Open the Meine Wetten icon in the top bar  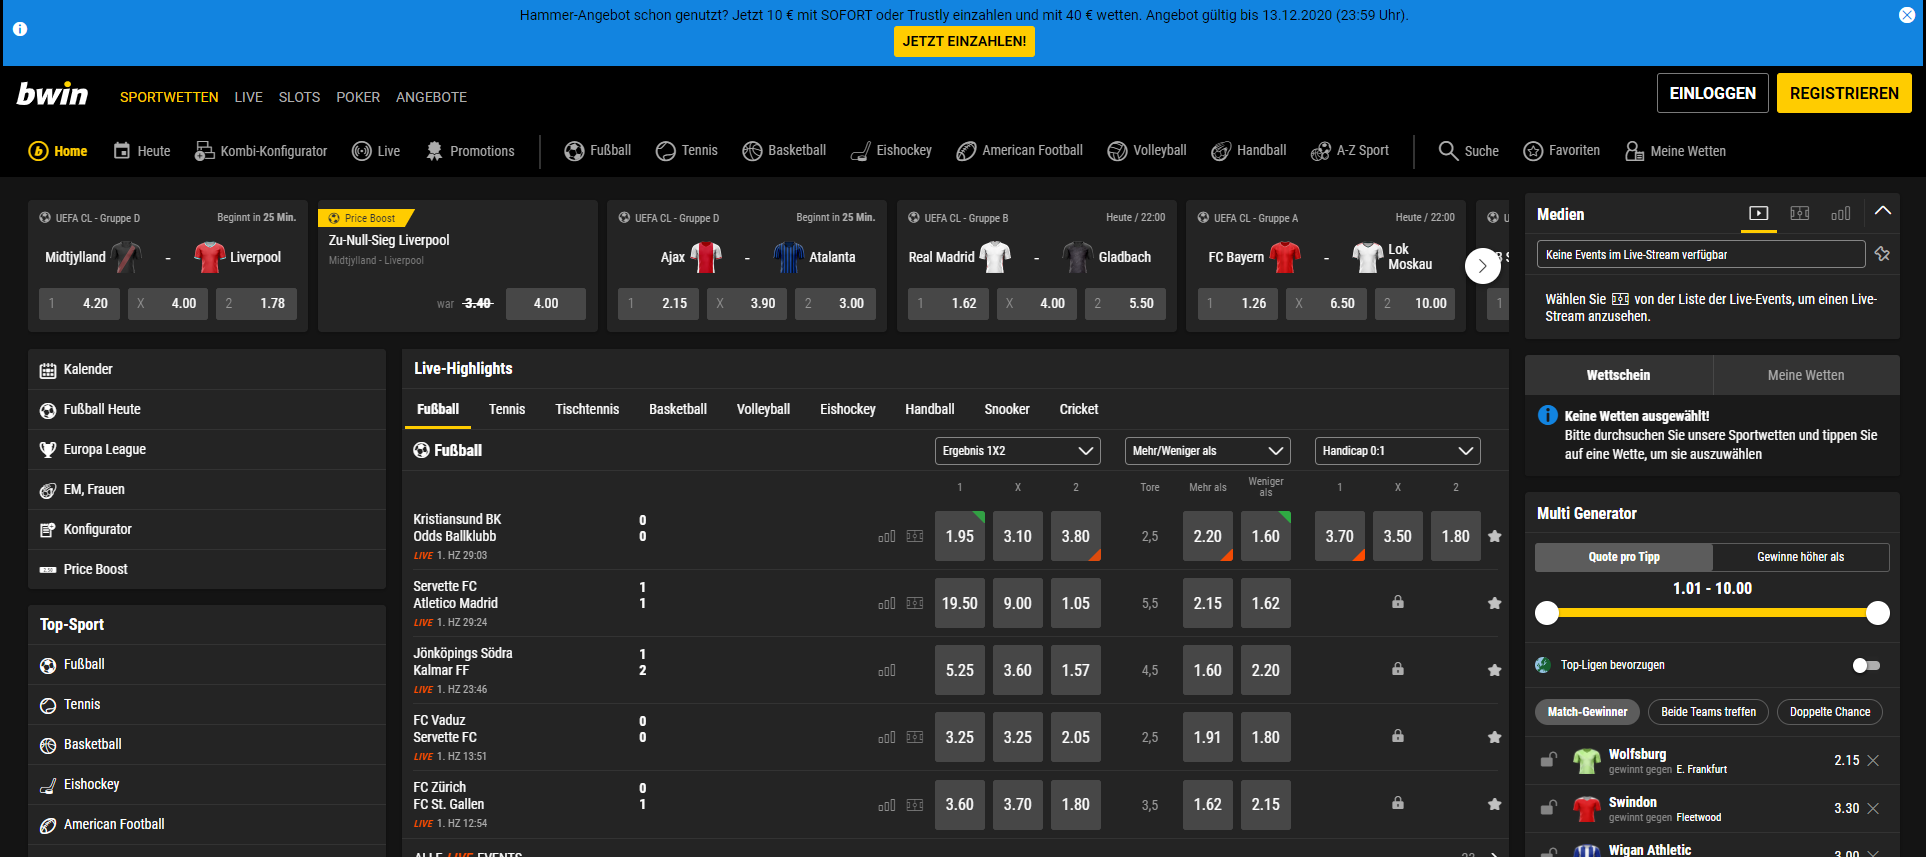pos(1634,151)
